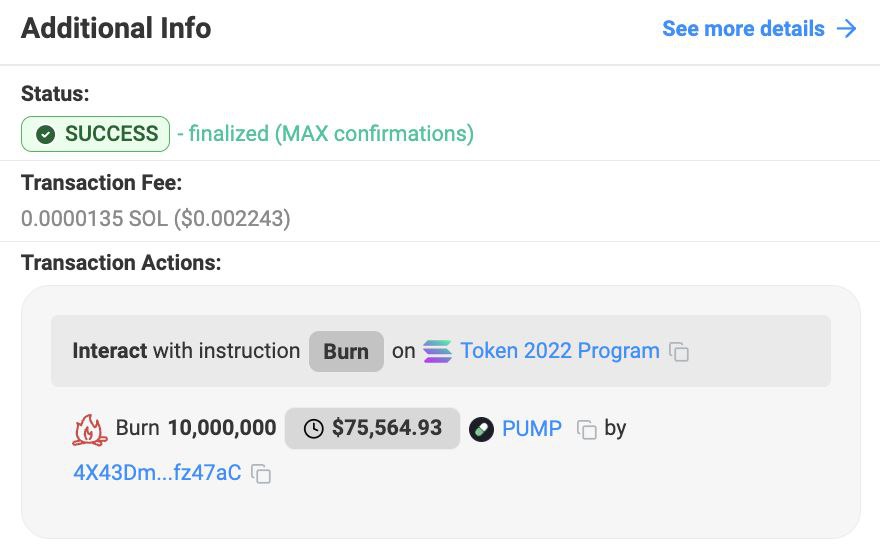Viewport: 880px width, 558px height.
Task: Click the arrow beside See more details
Action: [x=846, y=29]
